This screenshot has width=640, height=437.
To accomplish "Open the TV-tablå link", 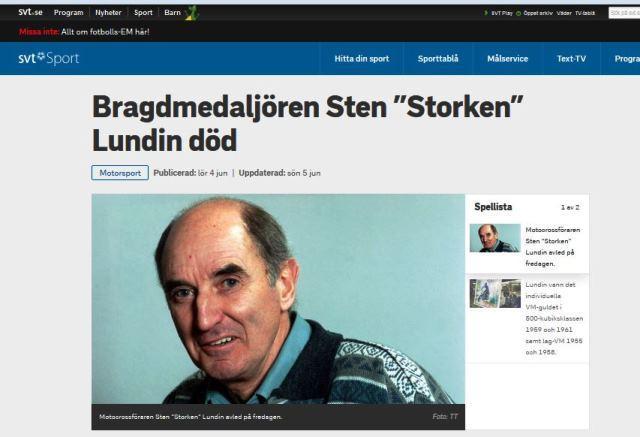I will click(x=585, y=13).
